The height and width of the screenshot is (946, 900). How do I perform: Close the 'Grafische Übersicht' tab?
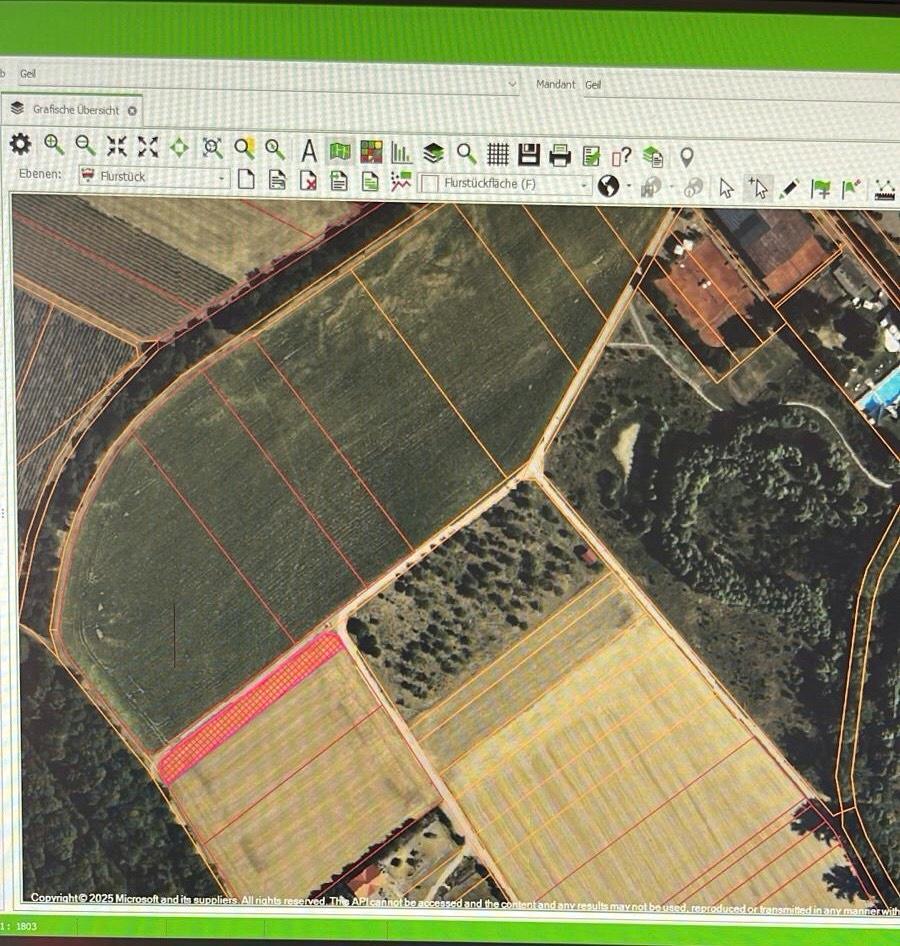click(x=132, y=110)
